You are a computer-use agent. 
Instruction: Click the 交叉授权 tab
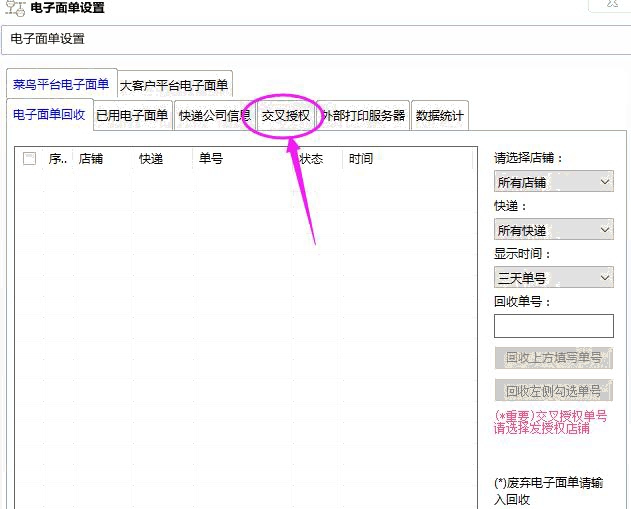click(285, 116)
